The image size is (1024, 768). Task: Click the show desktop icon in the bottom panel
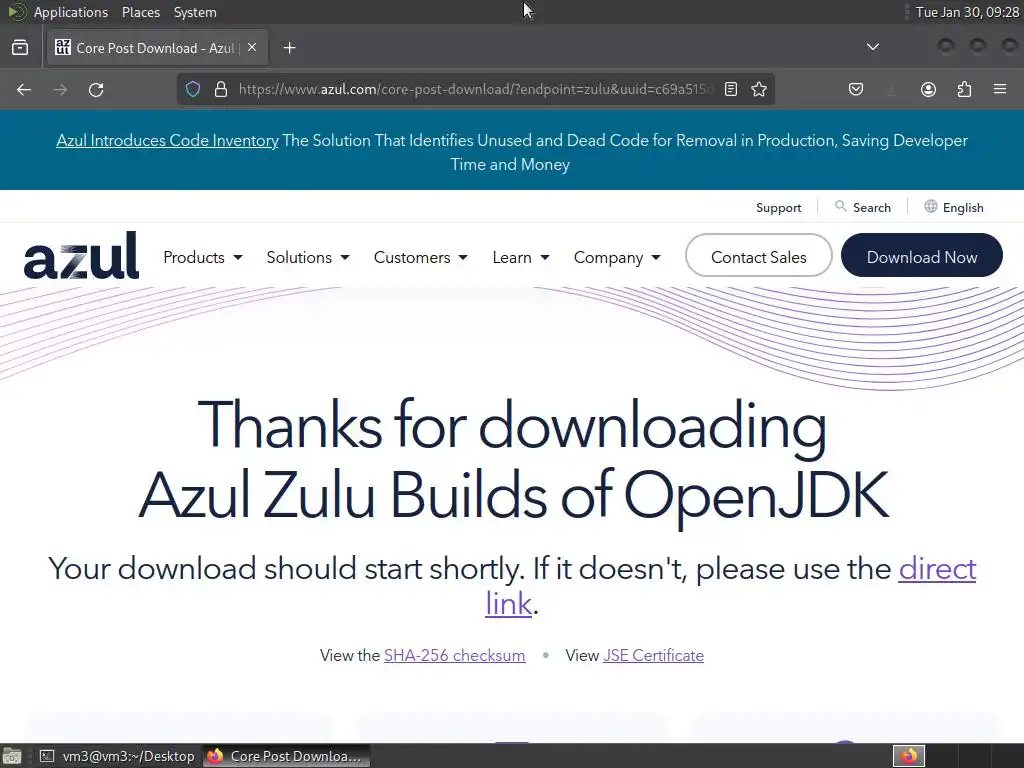pyautogui.click(x=11, y=756)
